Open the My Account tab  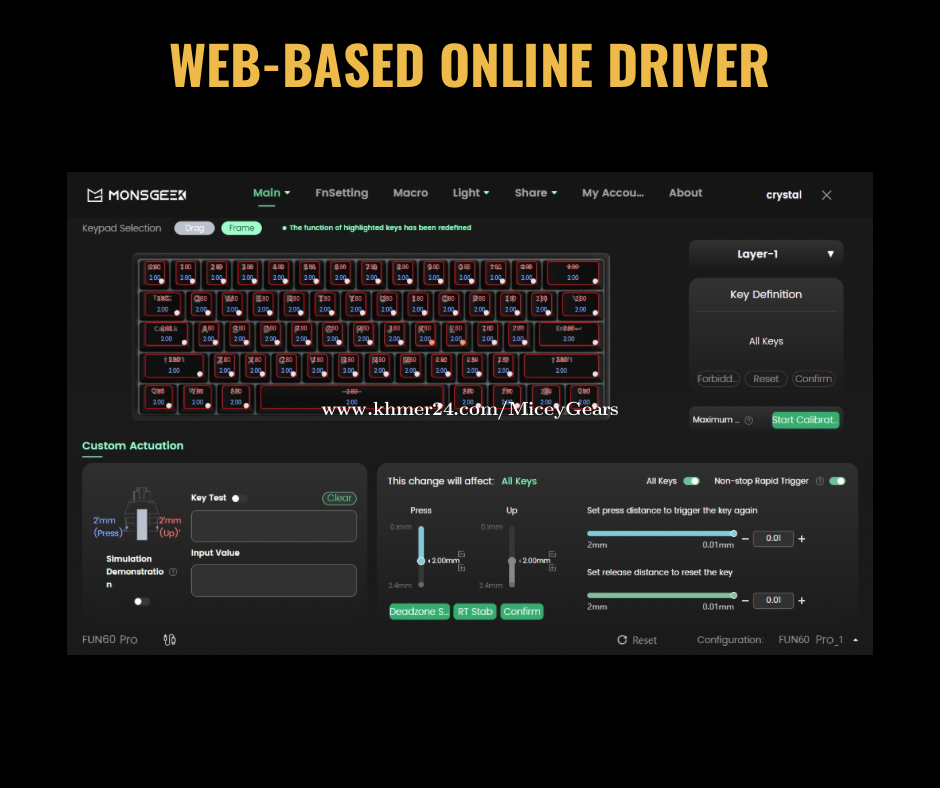click(x=613, y=193)
